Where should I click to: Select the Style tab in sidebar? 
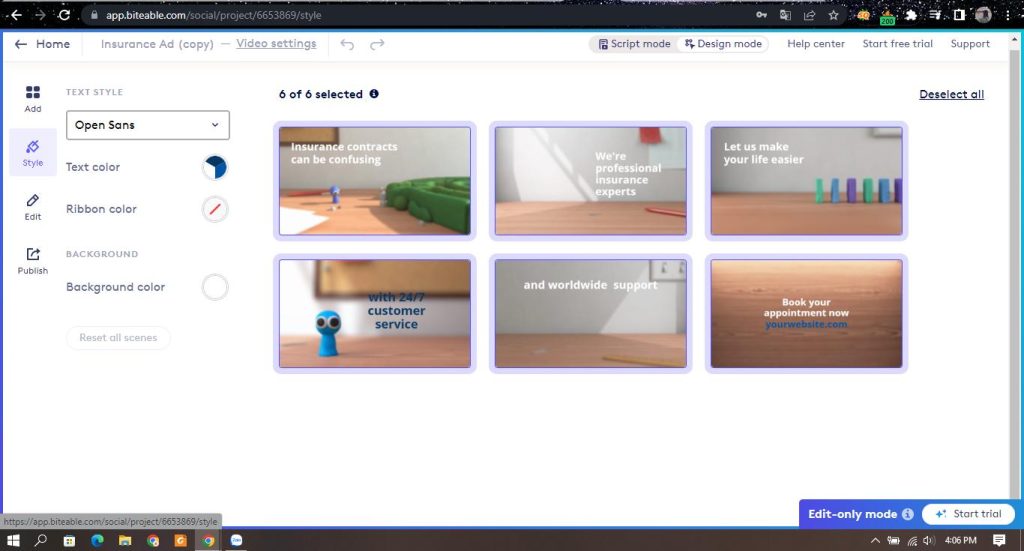pos(33,153)
